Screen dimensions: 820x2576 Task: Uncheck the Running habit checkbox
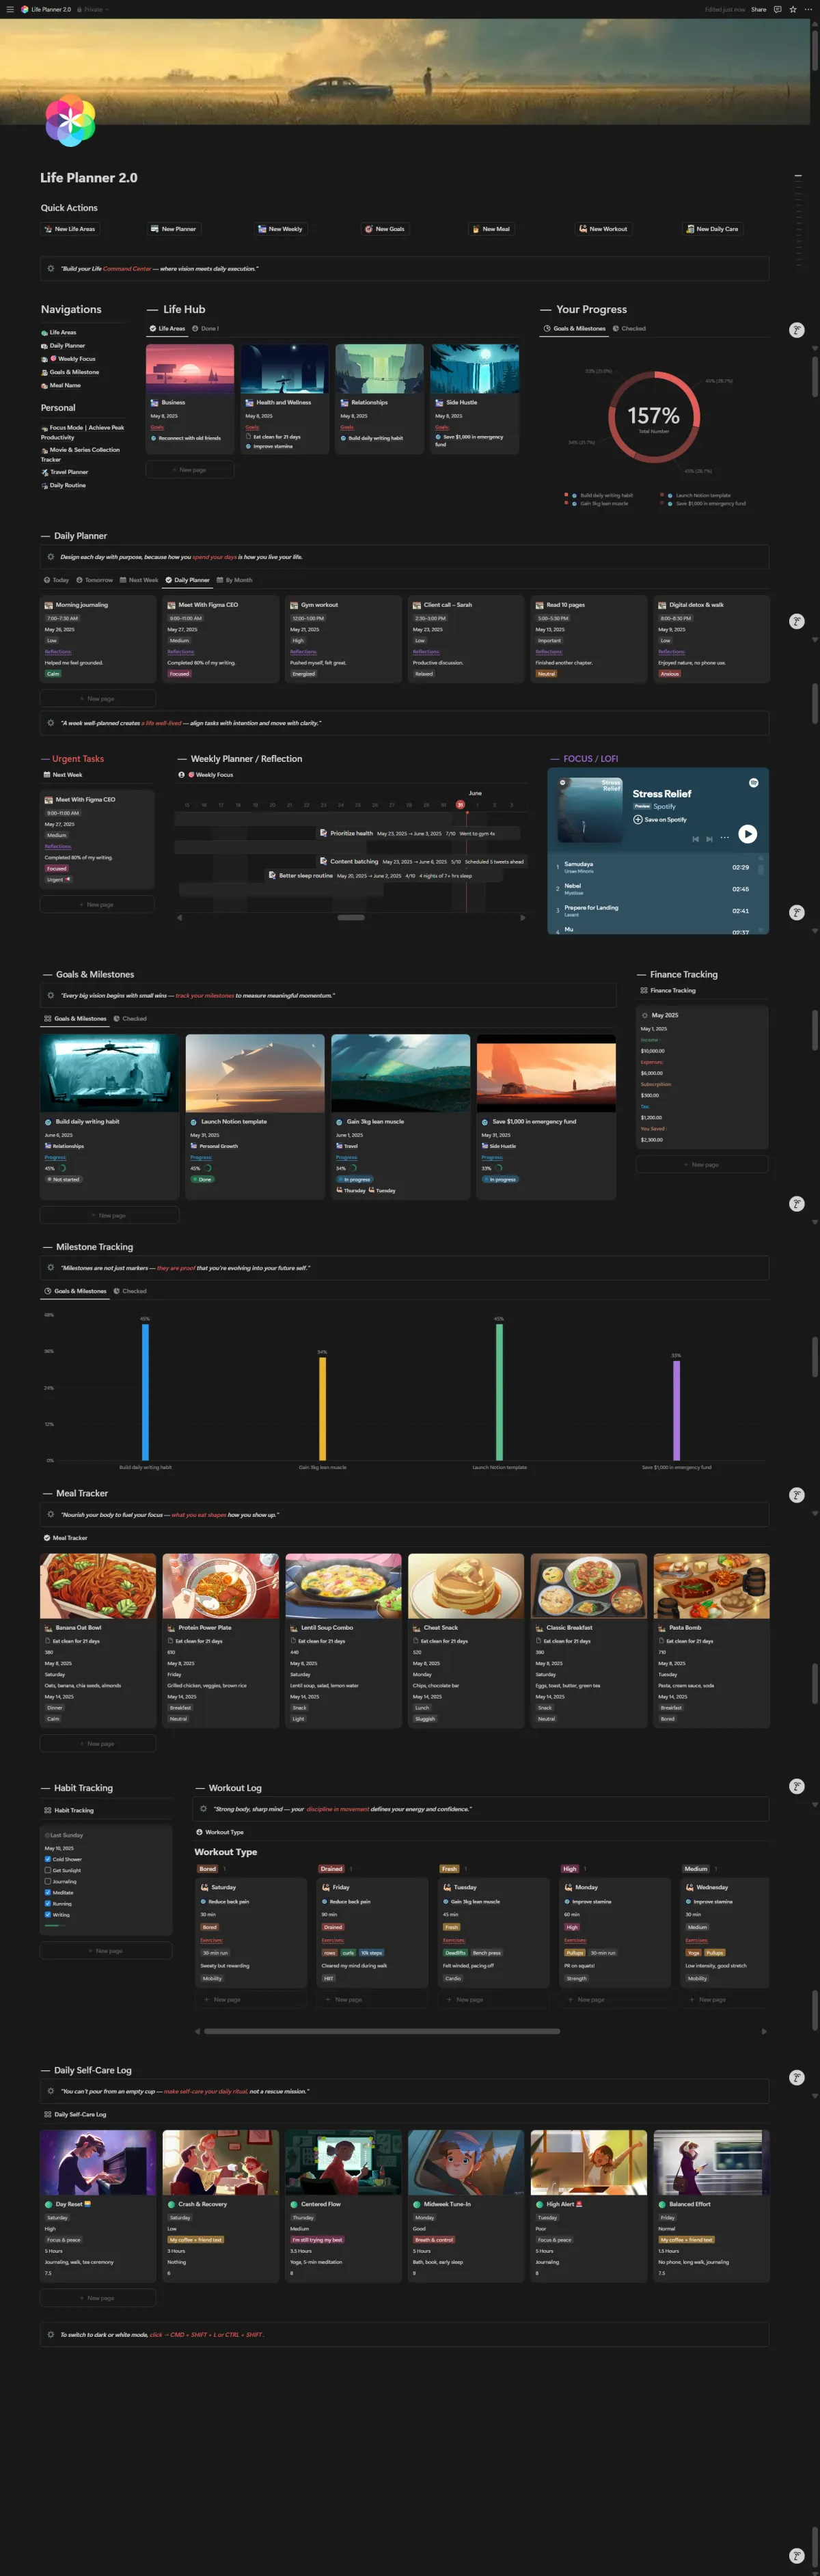tap(48, 1903)
